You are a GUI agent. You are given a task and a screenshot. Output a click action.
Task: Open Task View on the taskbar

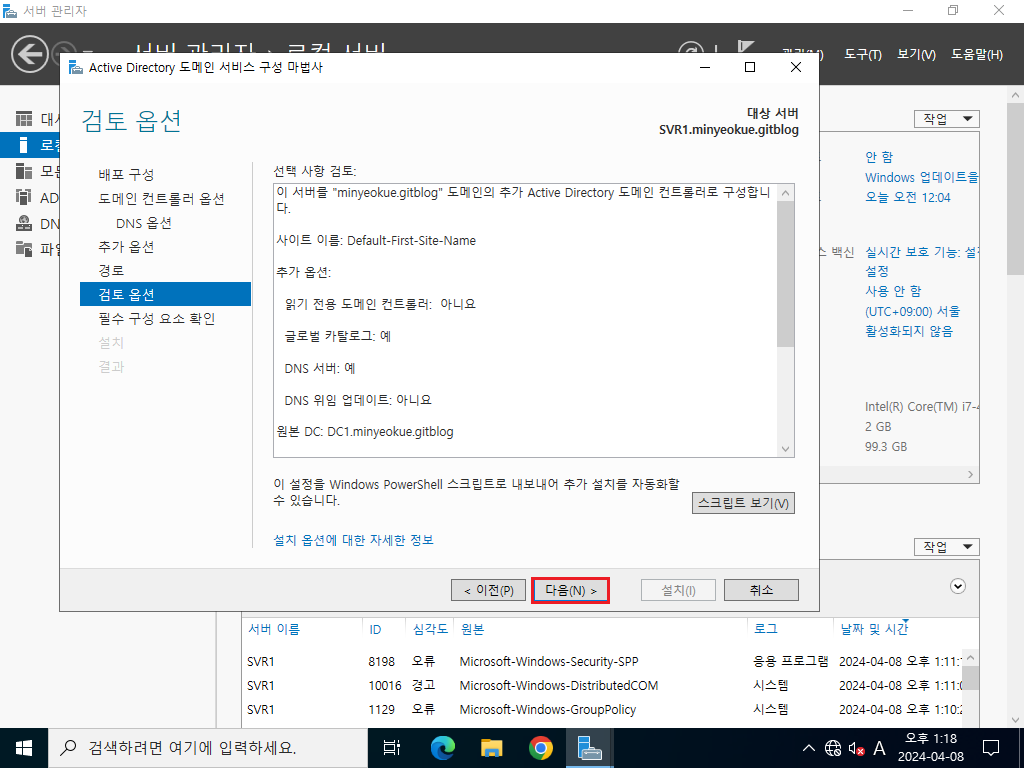point(392,748)
